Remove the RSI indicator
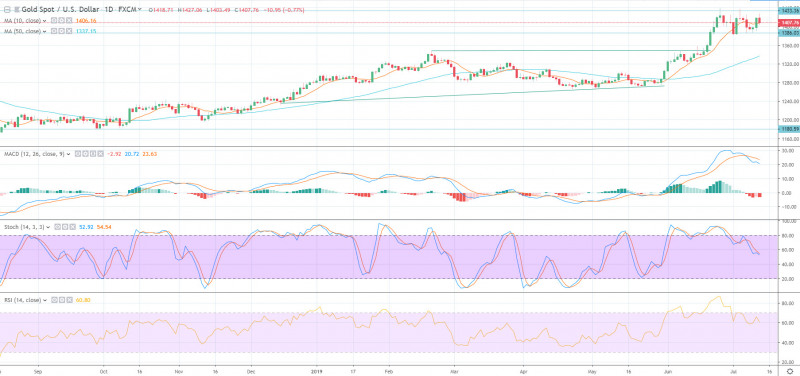The height and width of the screenshot is (376, 800). (69, 300)
